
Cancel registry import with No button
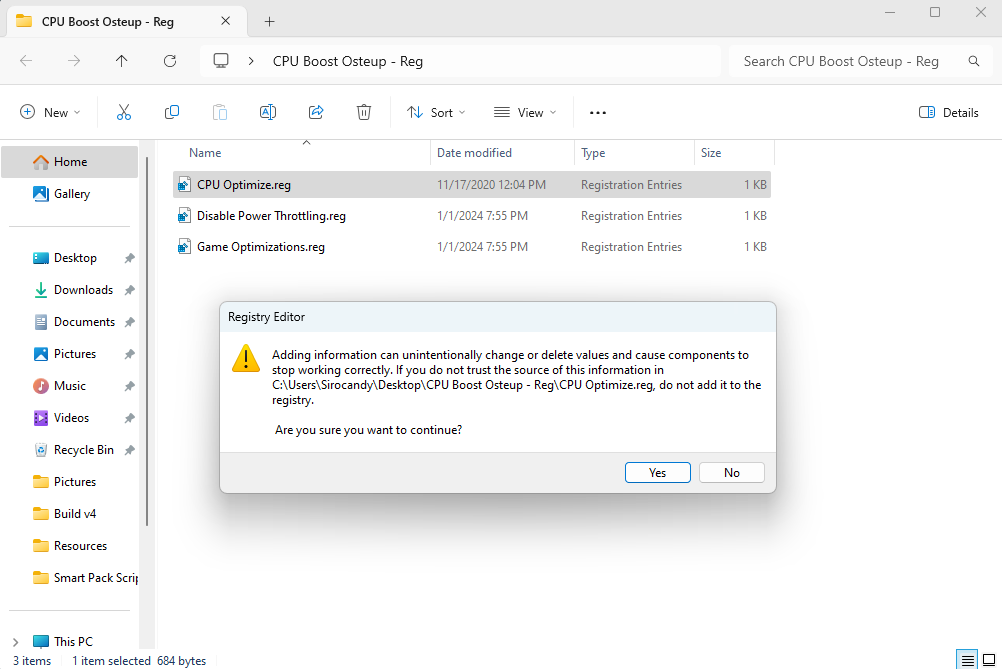732,473
